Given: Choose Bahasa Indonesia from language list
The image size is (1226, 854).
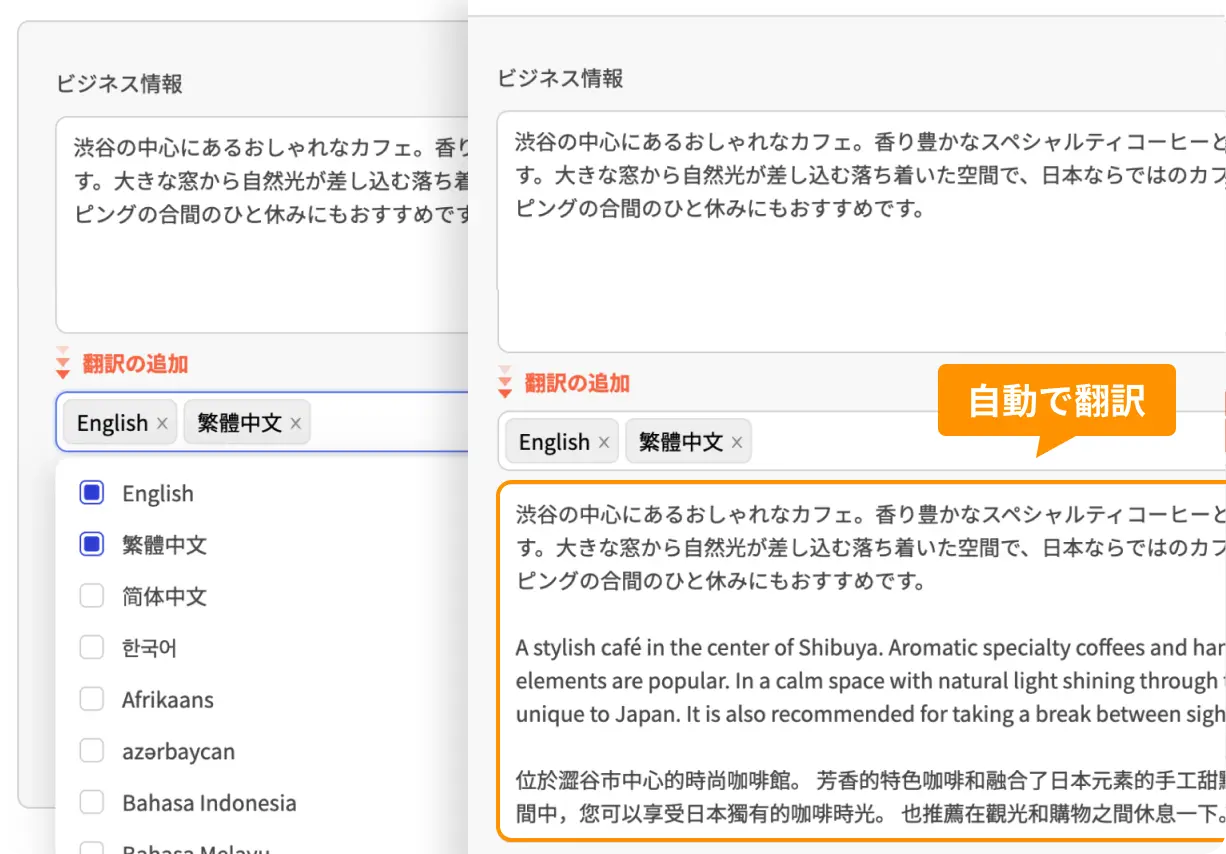Looking at the screenshot, I should tap(209, 803).
